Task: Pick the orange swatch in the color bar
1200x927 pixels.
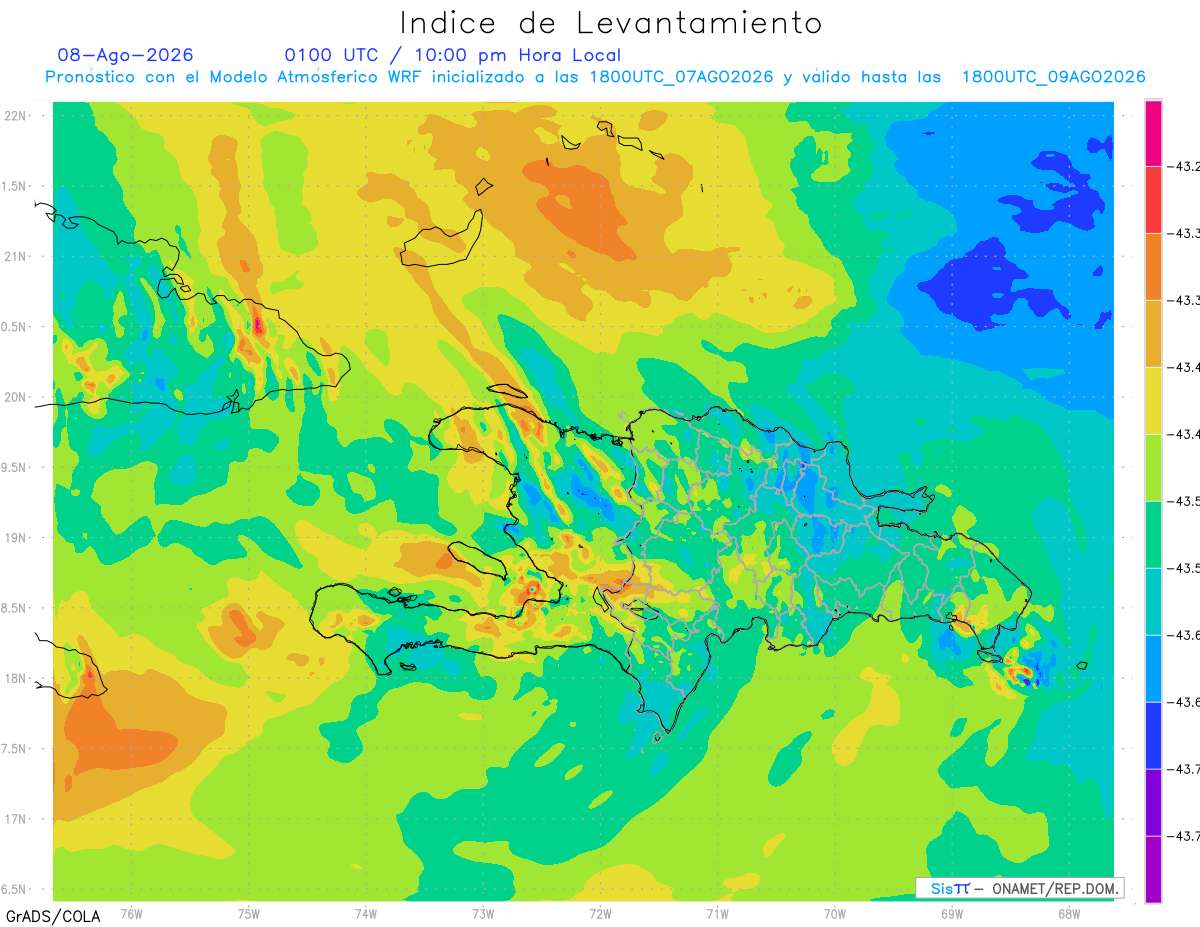Action: [1153, 267]
